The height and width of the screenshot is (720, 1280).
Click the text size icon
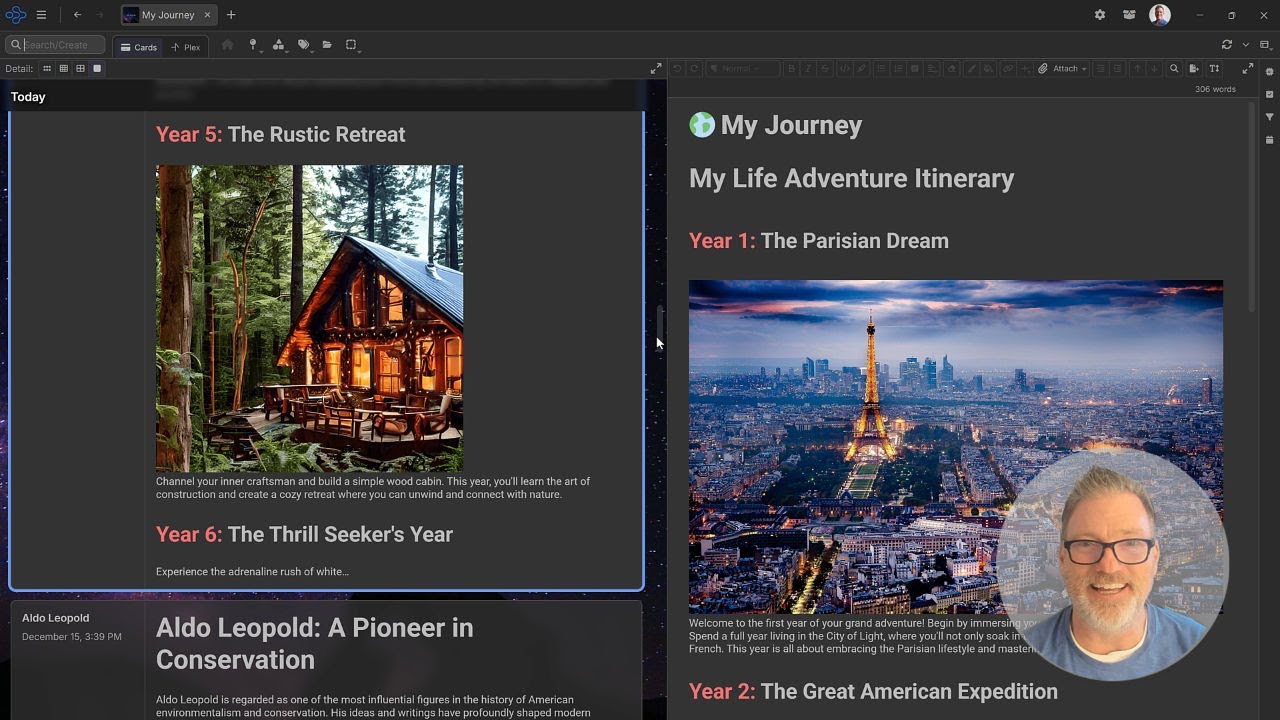pos(1214,69)
